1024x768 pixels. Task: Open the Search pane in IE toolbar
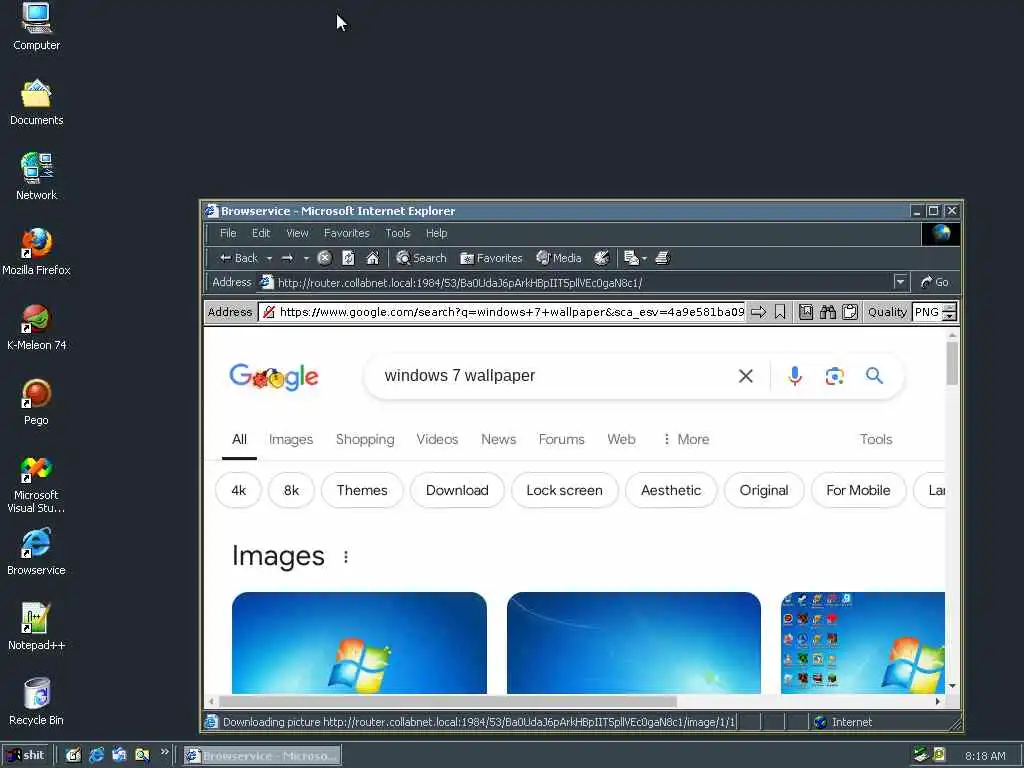pyautogui.click(x=421, y=258)
